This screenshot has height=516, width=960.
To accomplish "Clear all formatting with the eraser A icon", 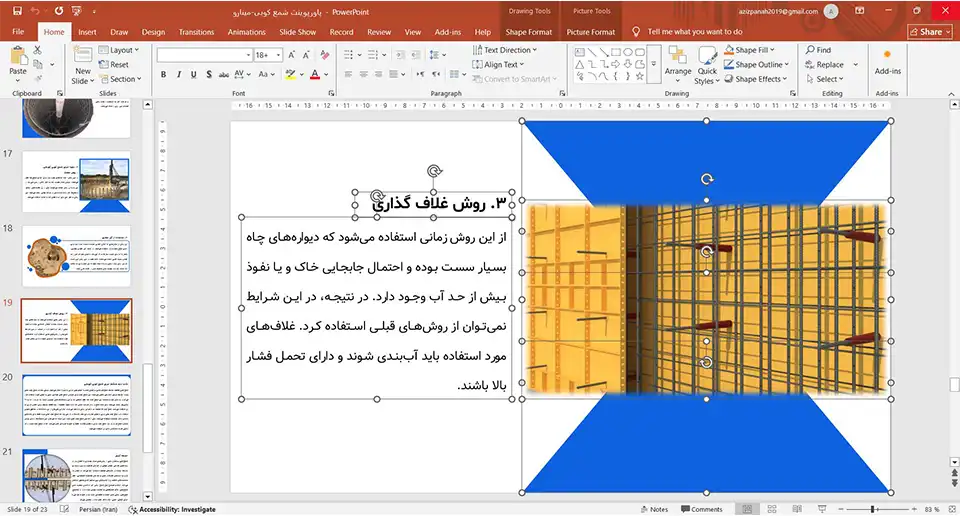I will pos(325,55).
